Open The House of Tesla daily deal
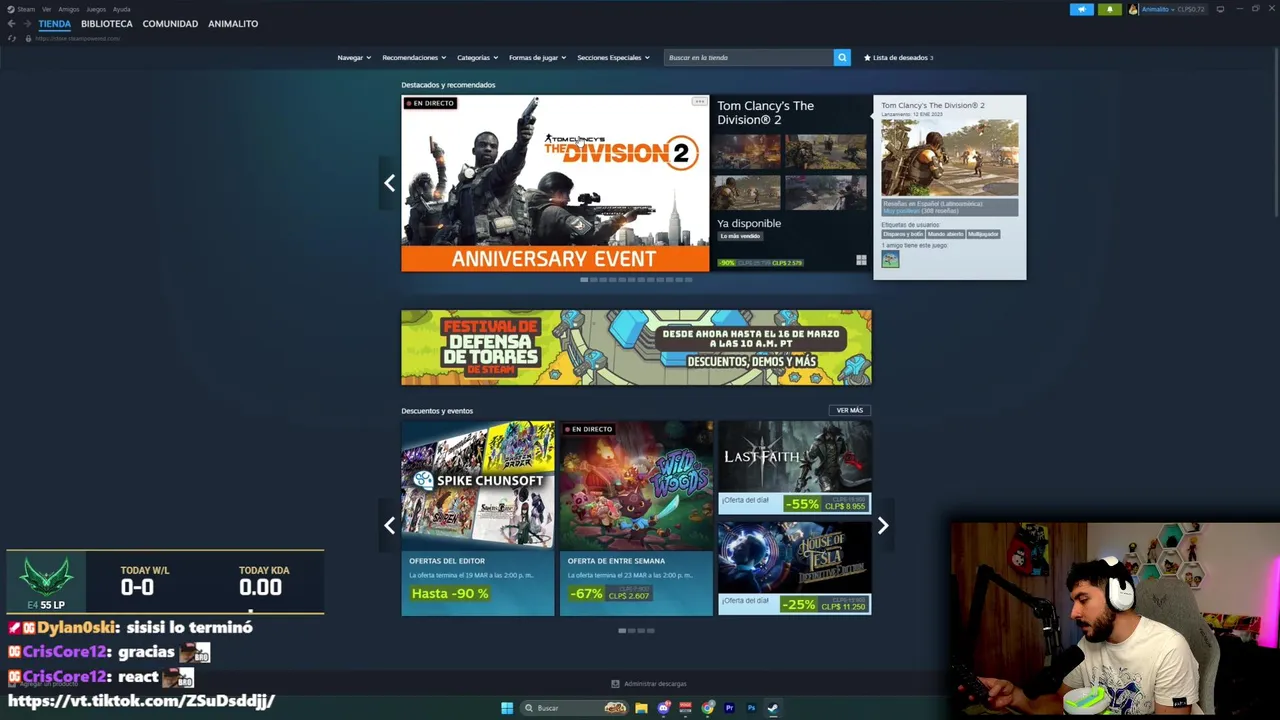 pyautogui.click(x=794, y=568)
